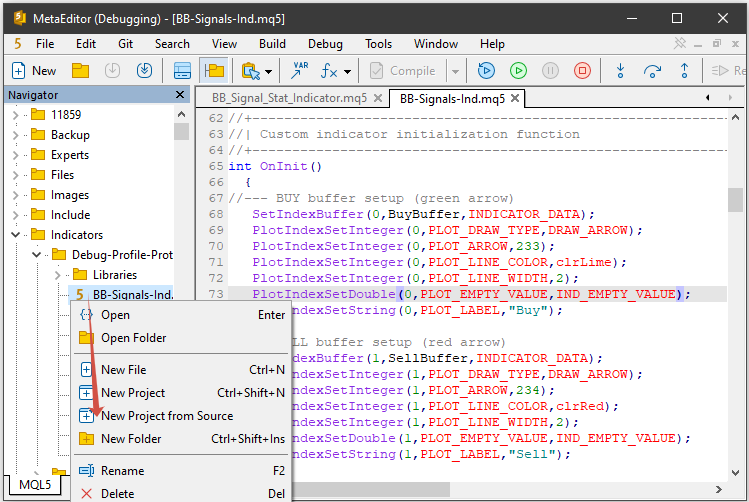Open the Tools menu
This screenshot has width=749, height=502.
[x=379, y=44]
